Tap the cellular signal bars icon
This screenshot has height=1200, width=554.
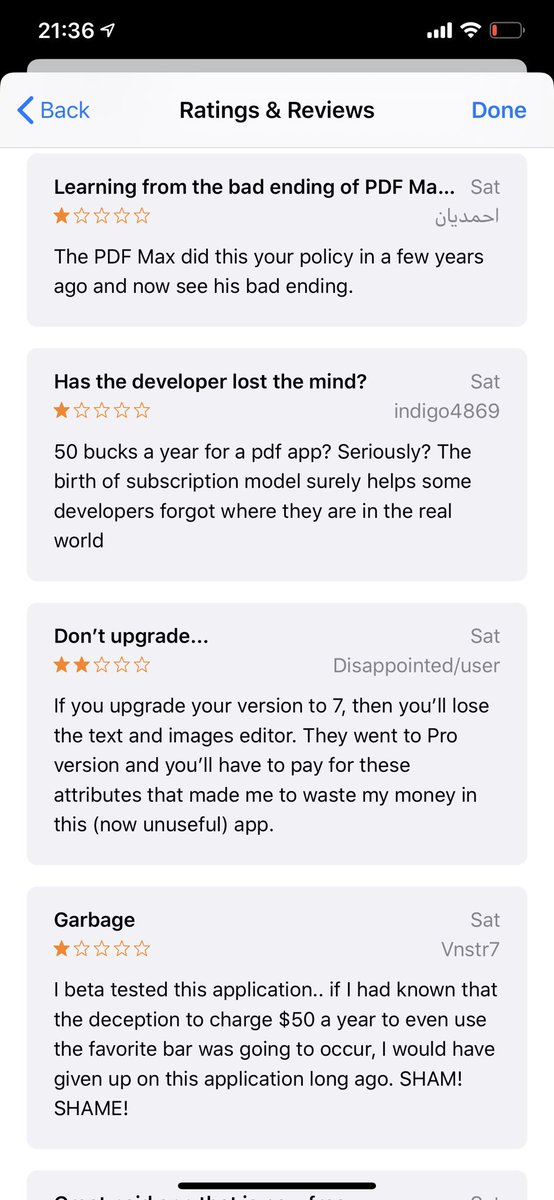pos(439,32)
